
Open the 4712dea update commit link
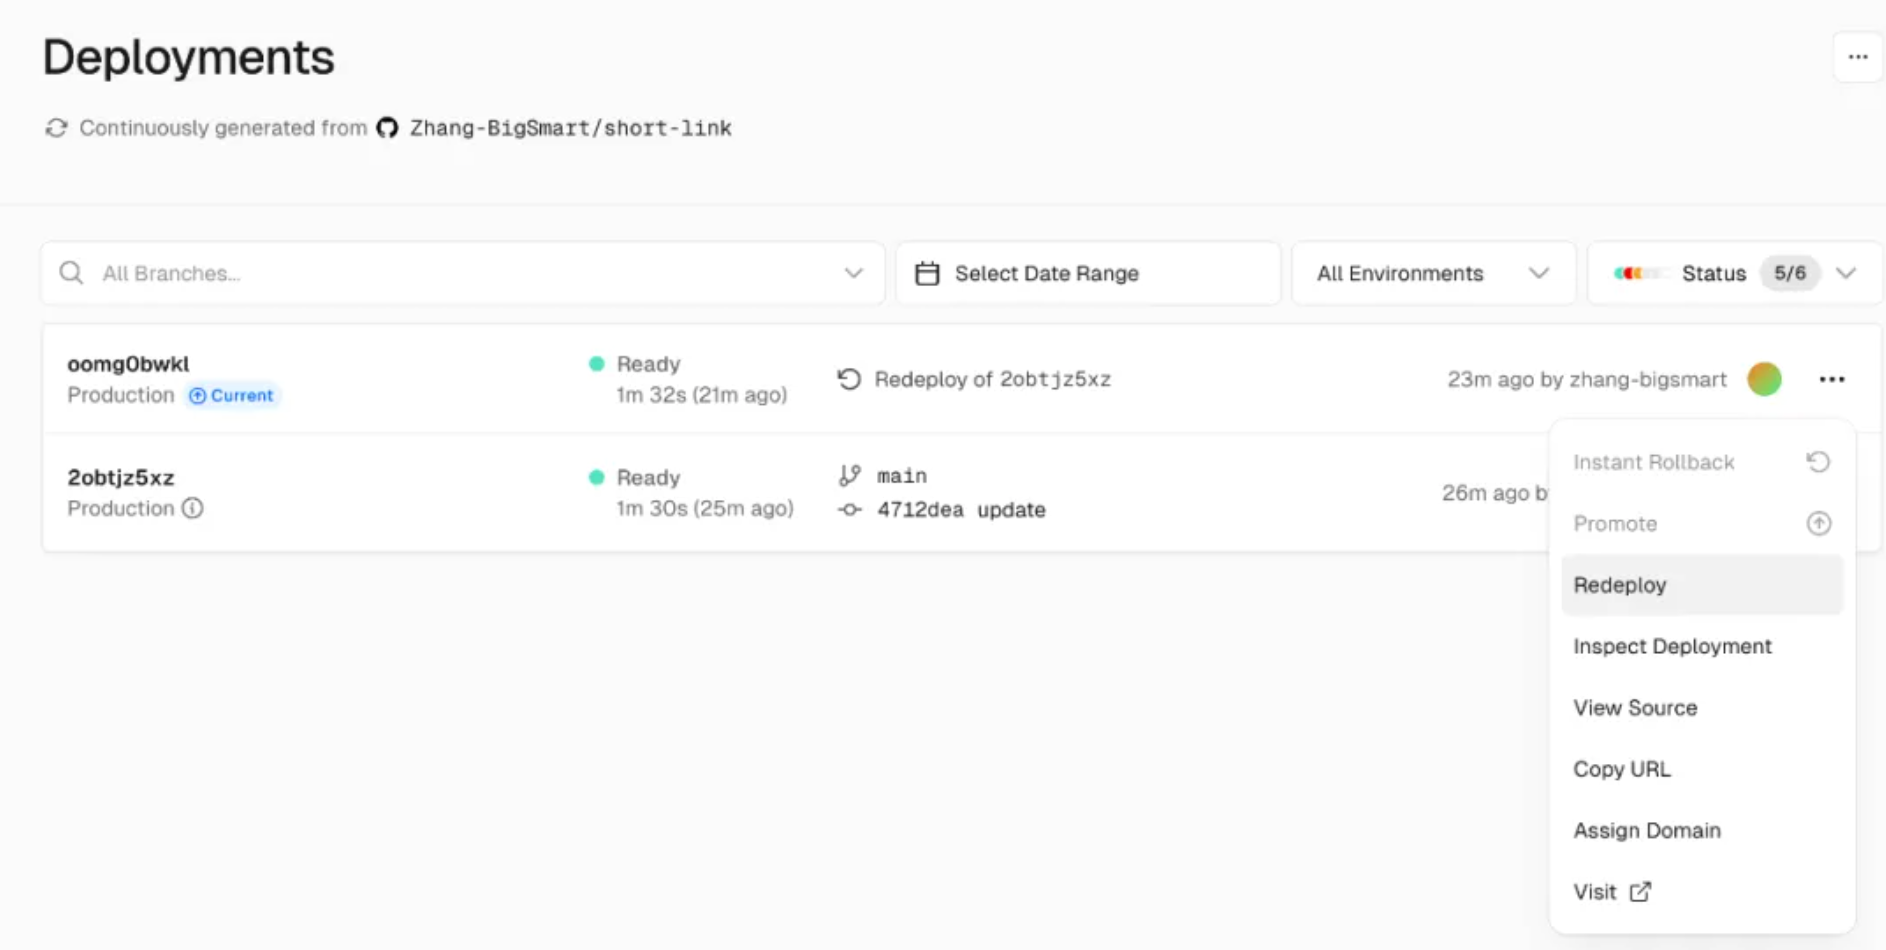click(961, 510)
